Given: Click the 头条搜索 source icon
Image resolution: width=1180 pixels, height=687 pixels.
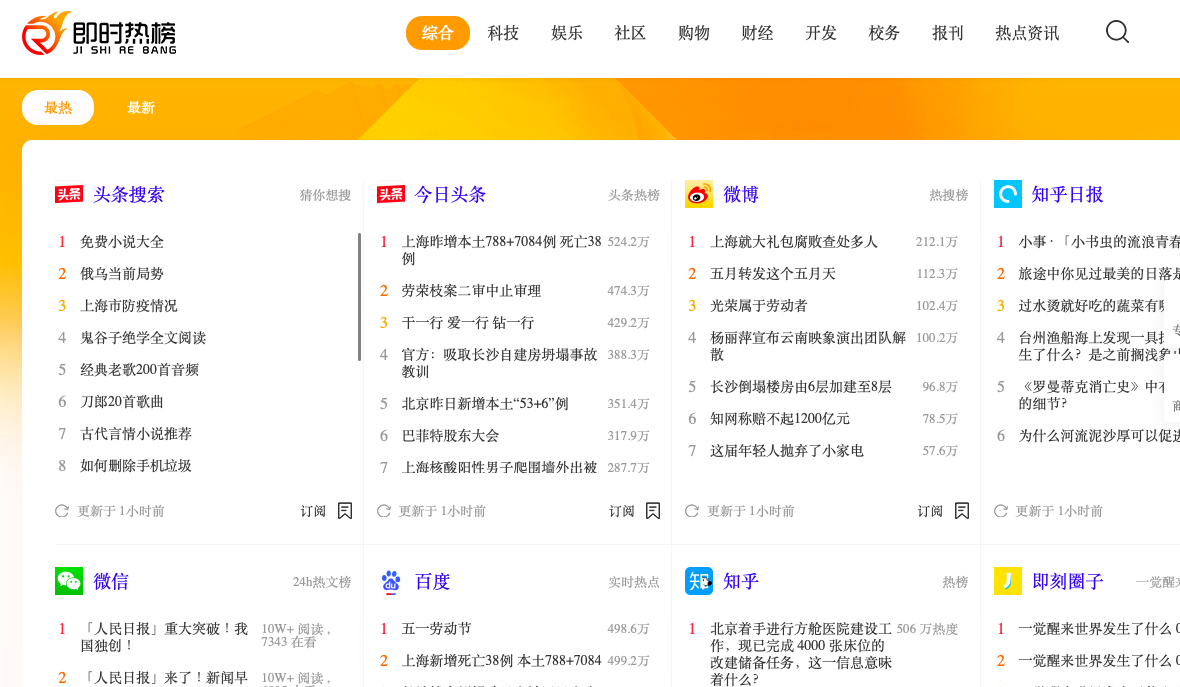Looking at the screenshot, I should click(x=68, y=194).
